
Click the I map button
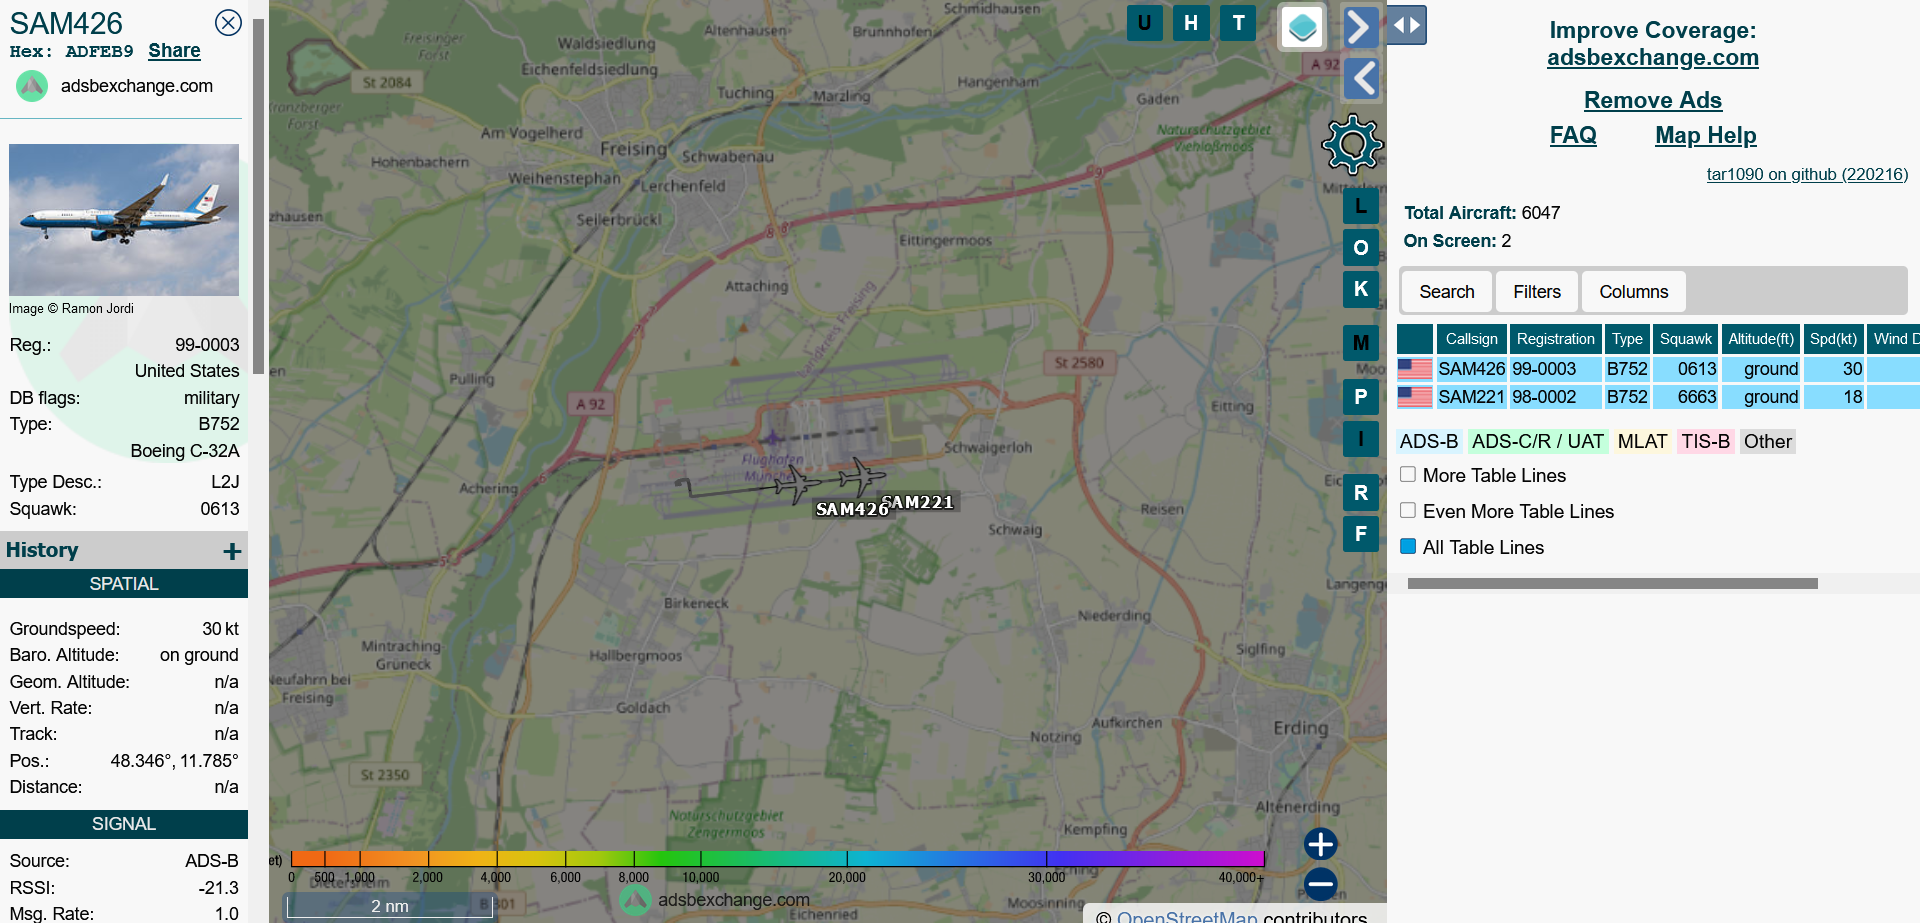coord(1361,438)
